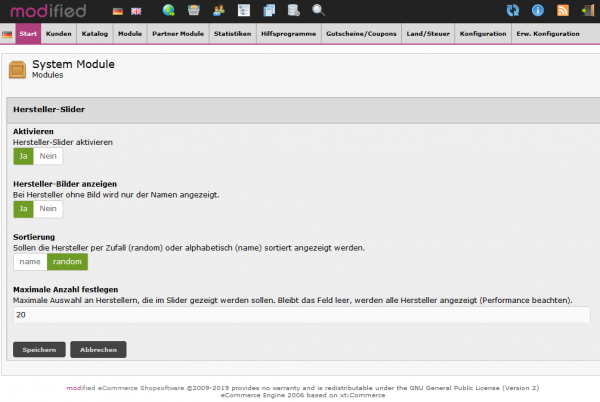This screenshot has width=600, height=402.
Task: Click the blue refresh arrows icon
Action: 513,11
